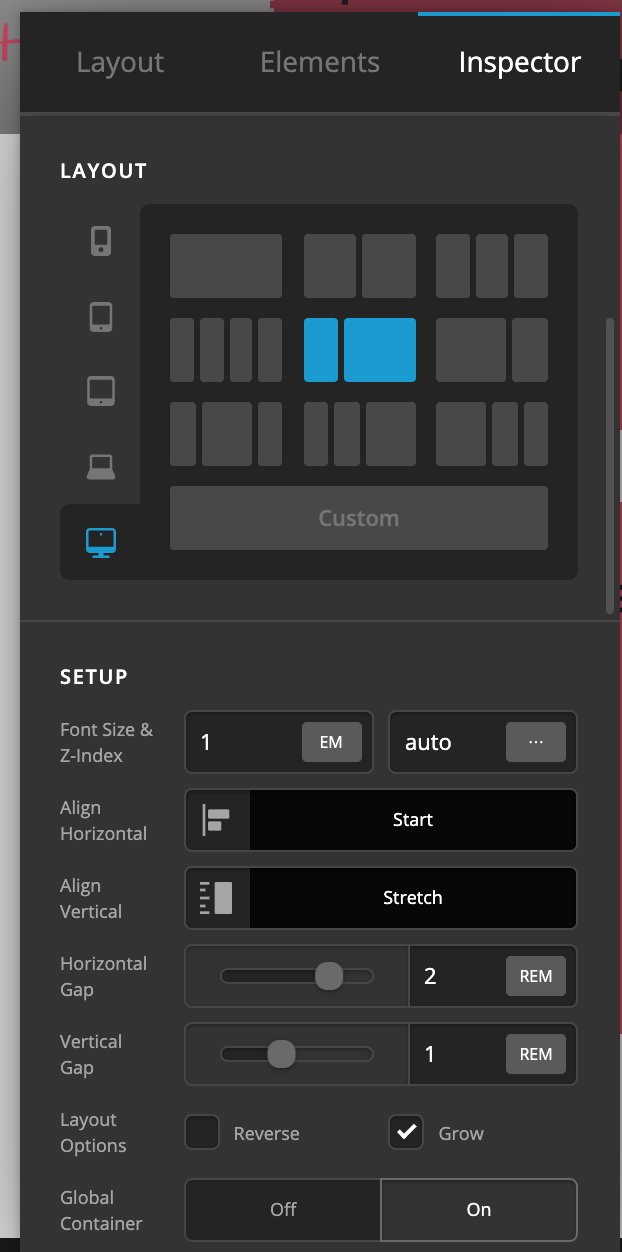This screenshot has width=622, height=1252.
Task: Click the Custom layout button
Action: [358, 518]
